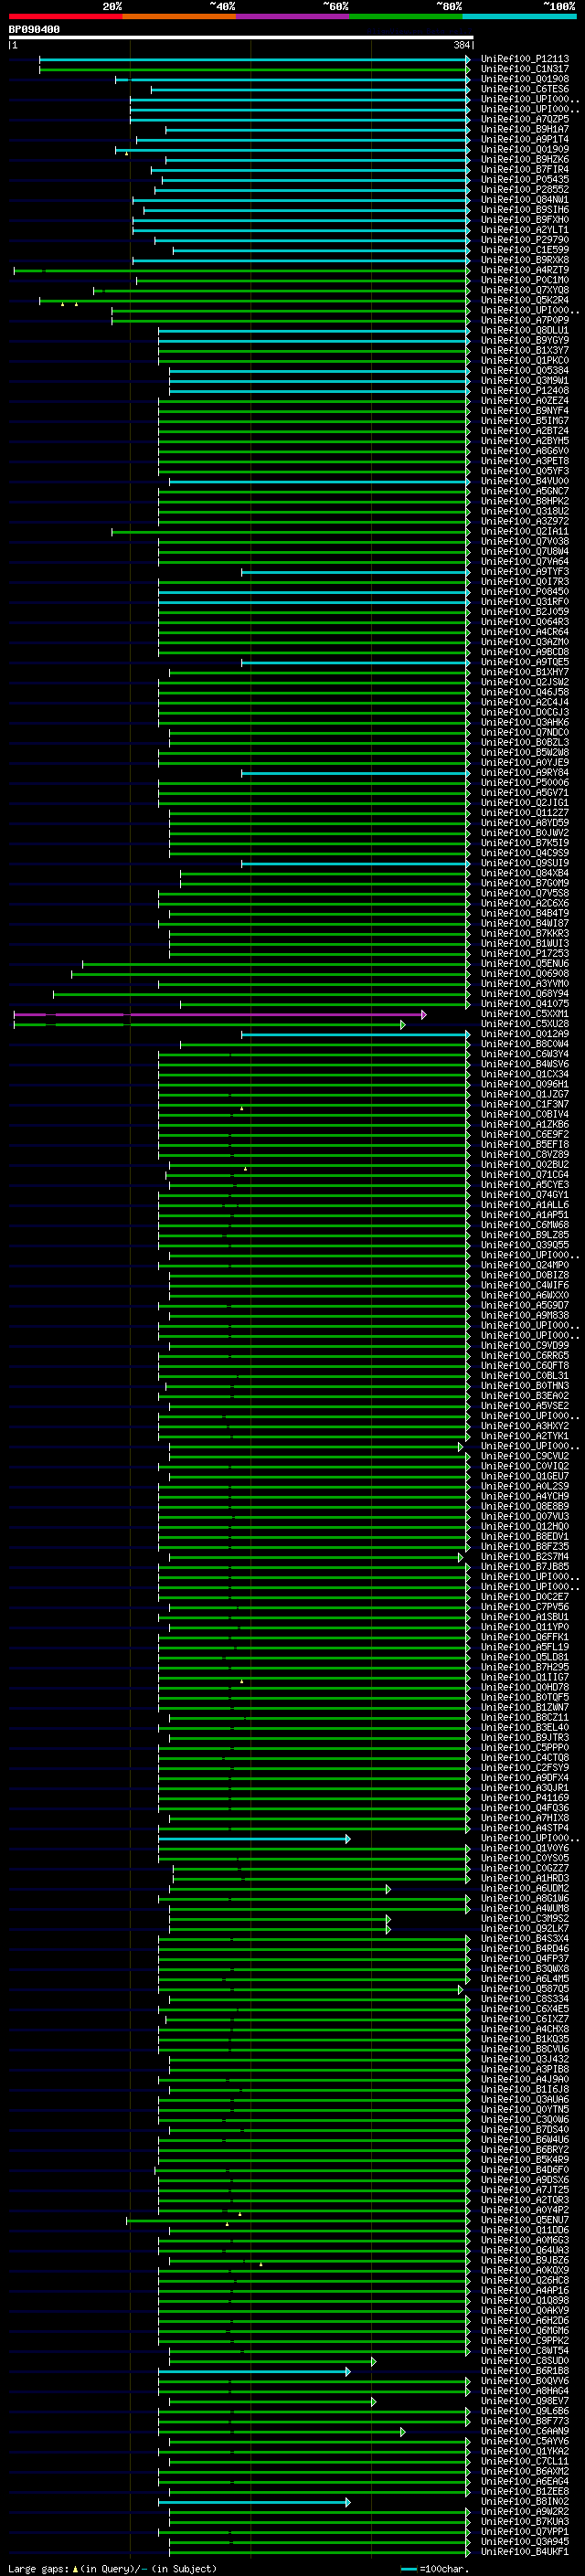Click the cyan alignment bar for Q012A9
Image resolution: width=585 pixels, height=2576 pixels.
pos(355,1034)
